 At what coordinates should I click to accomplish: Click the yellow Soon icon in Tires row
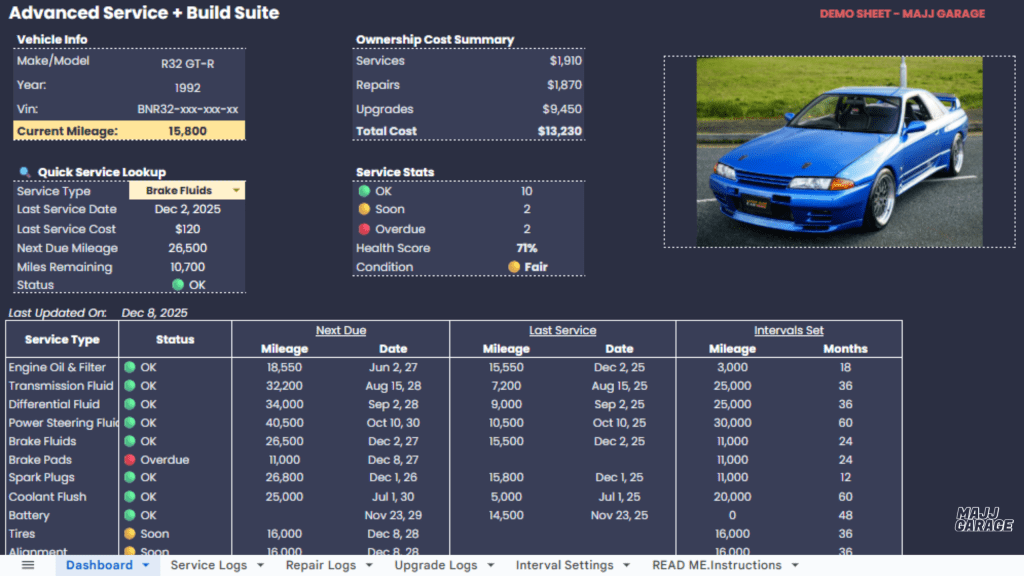129,534
